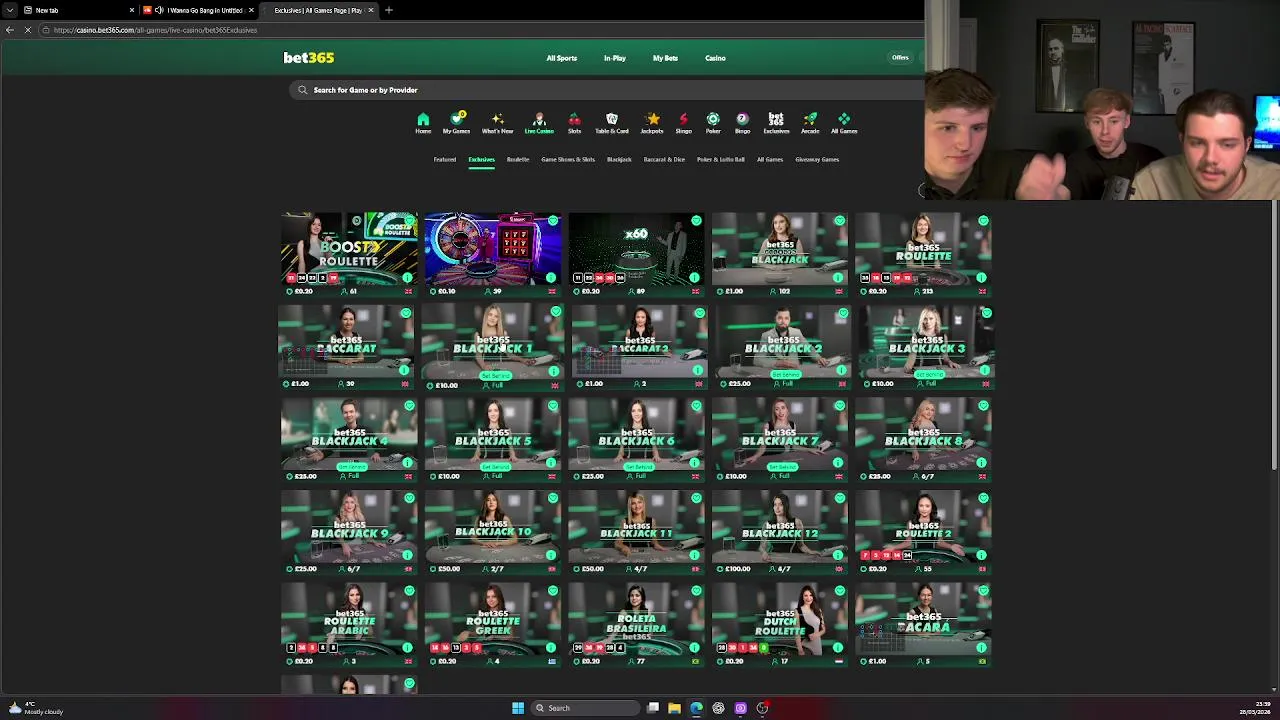This screenshot has width=1280, height=720.
Task: Open Casino link in header
Action: tap(715, 58)
